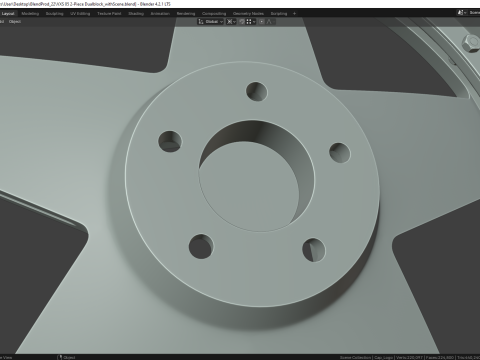Switch to the Texture Paint workspace

tap(109, 14)
